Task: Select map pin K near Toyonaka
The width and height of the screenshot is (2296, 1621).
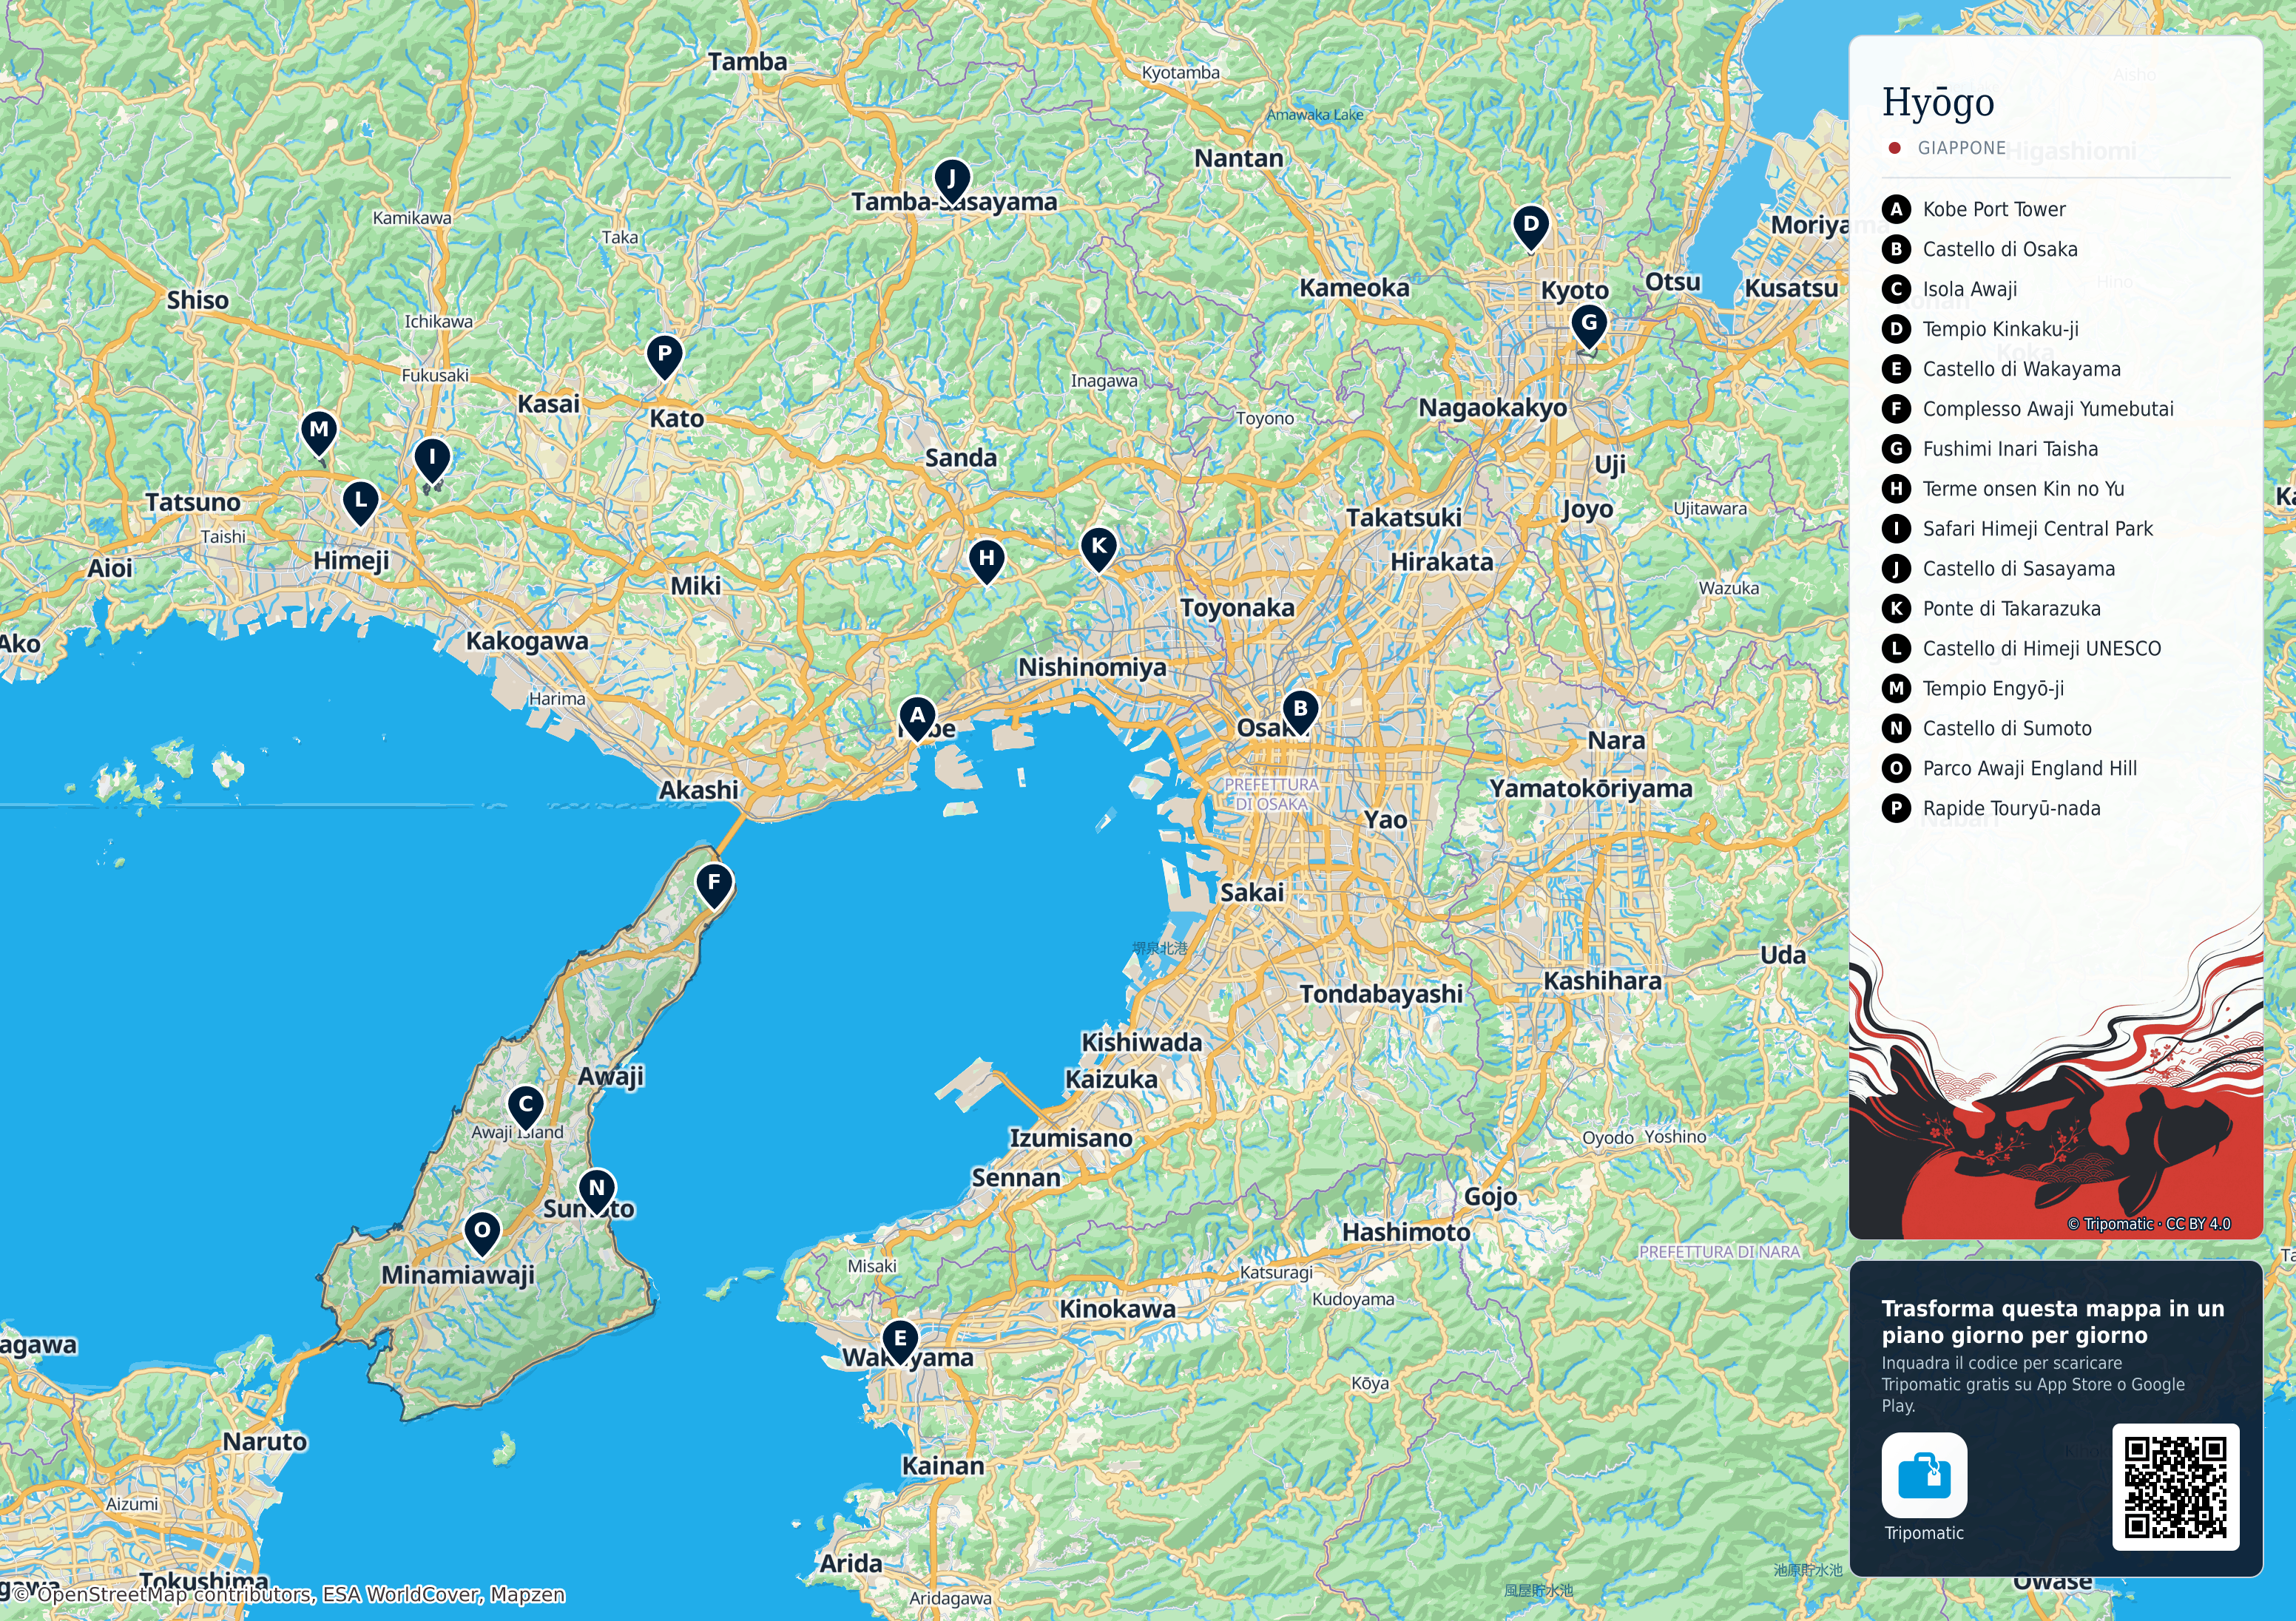Action: pos(1099,549)
